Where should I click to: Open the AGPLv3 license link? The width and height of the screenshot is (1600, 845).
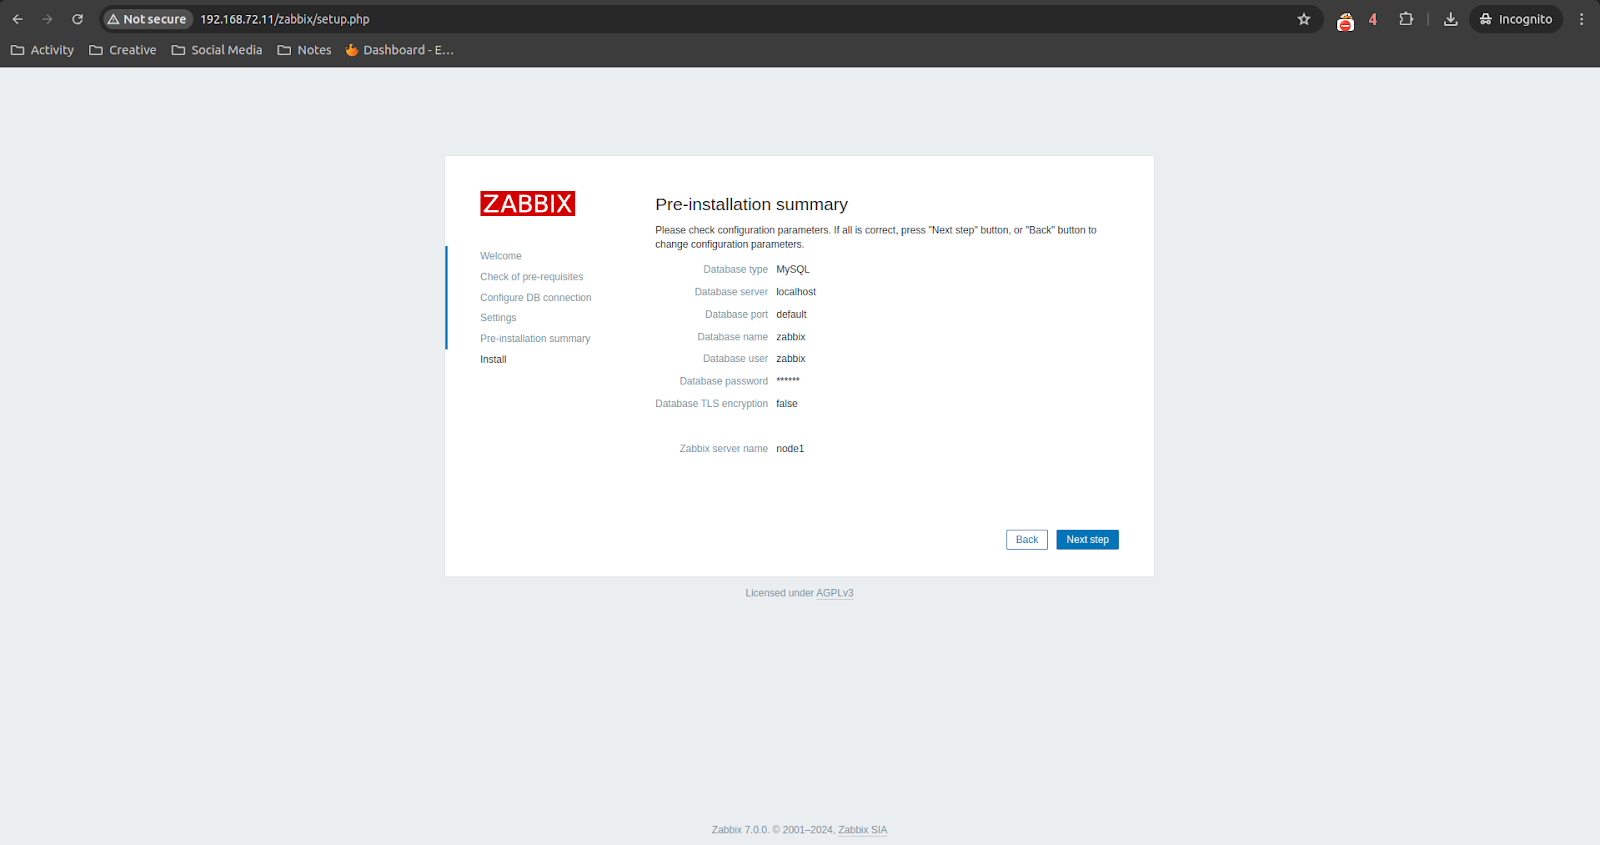tap(835, 593)
